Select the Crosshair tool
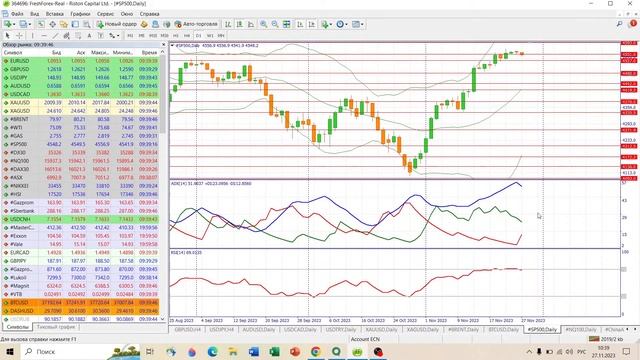640x360 pixels. coord(19,36)
